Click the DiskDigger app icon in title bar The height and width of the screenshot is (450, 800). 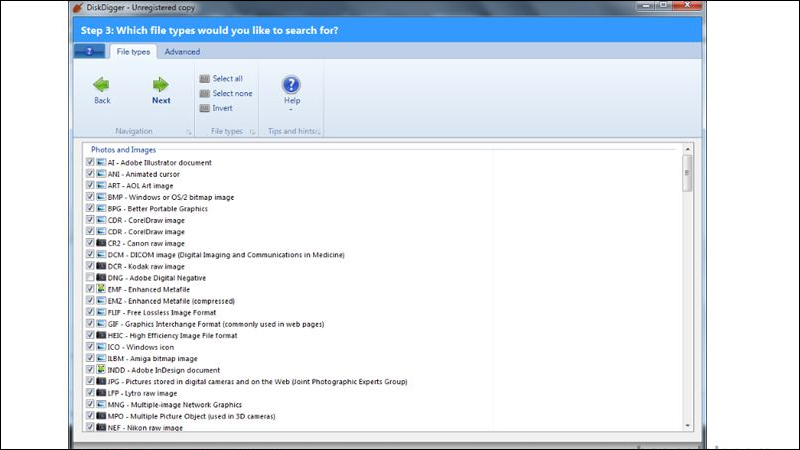pos(78,7)
